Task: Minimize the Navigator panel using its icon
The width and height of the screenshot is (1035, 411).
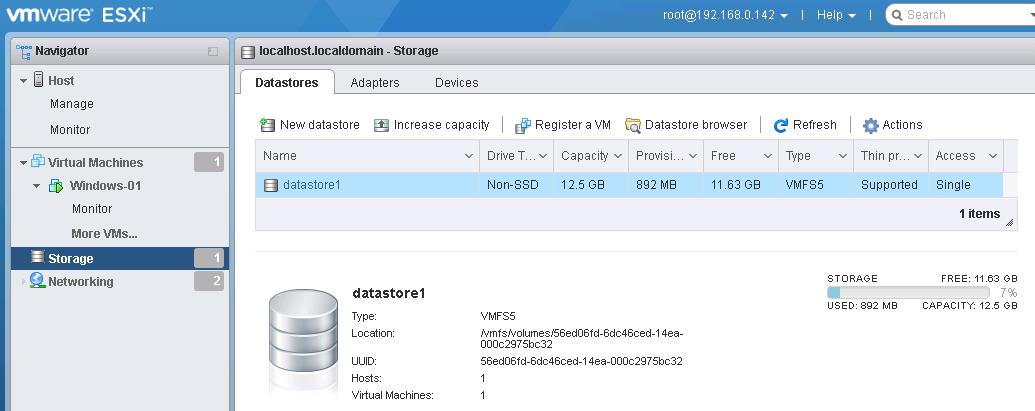Action: 212,51
